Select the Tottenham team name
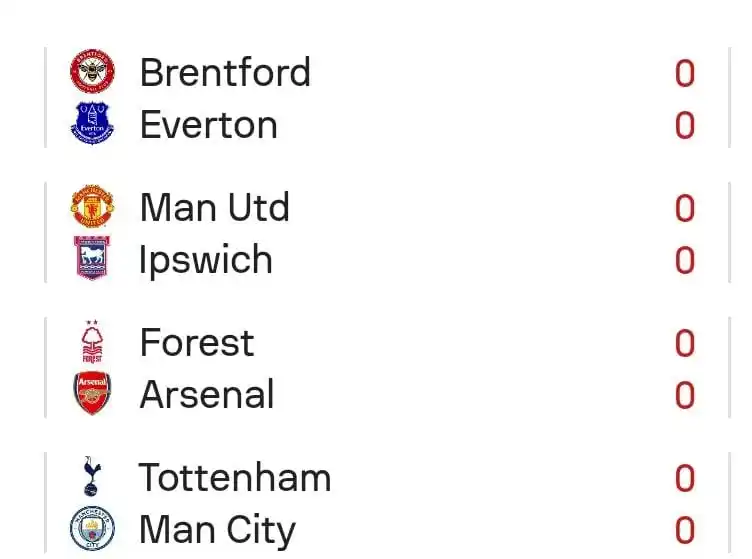The width and height of the screenshot is (752, 559). [235, 477]
